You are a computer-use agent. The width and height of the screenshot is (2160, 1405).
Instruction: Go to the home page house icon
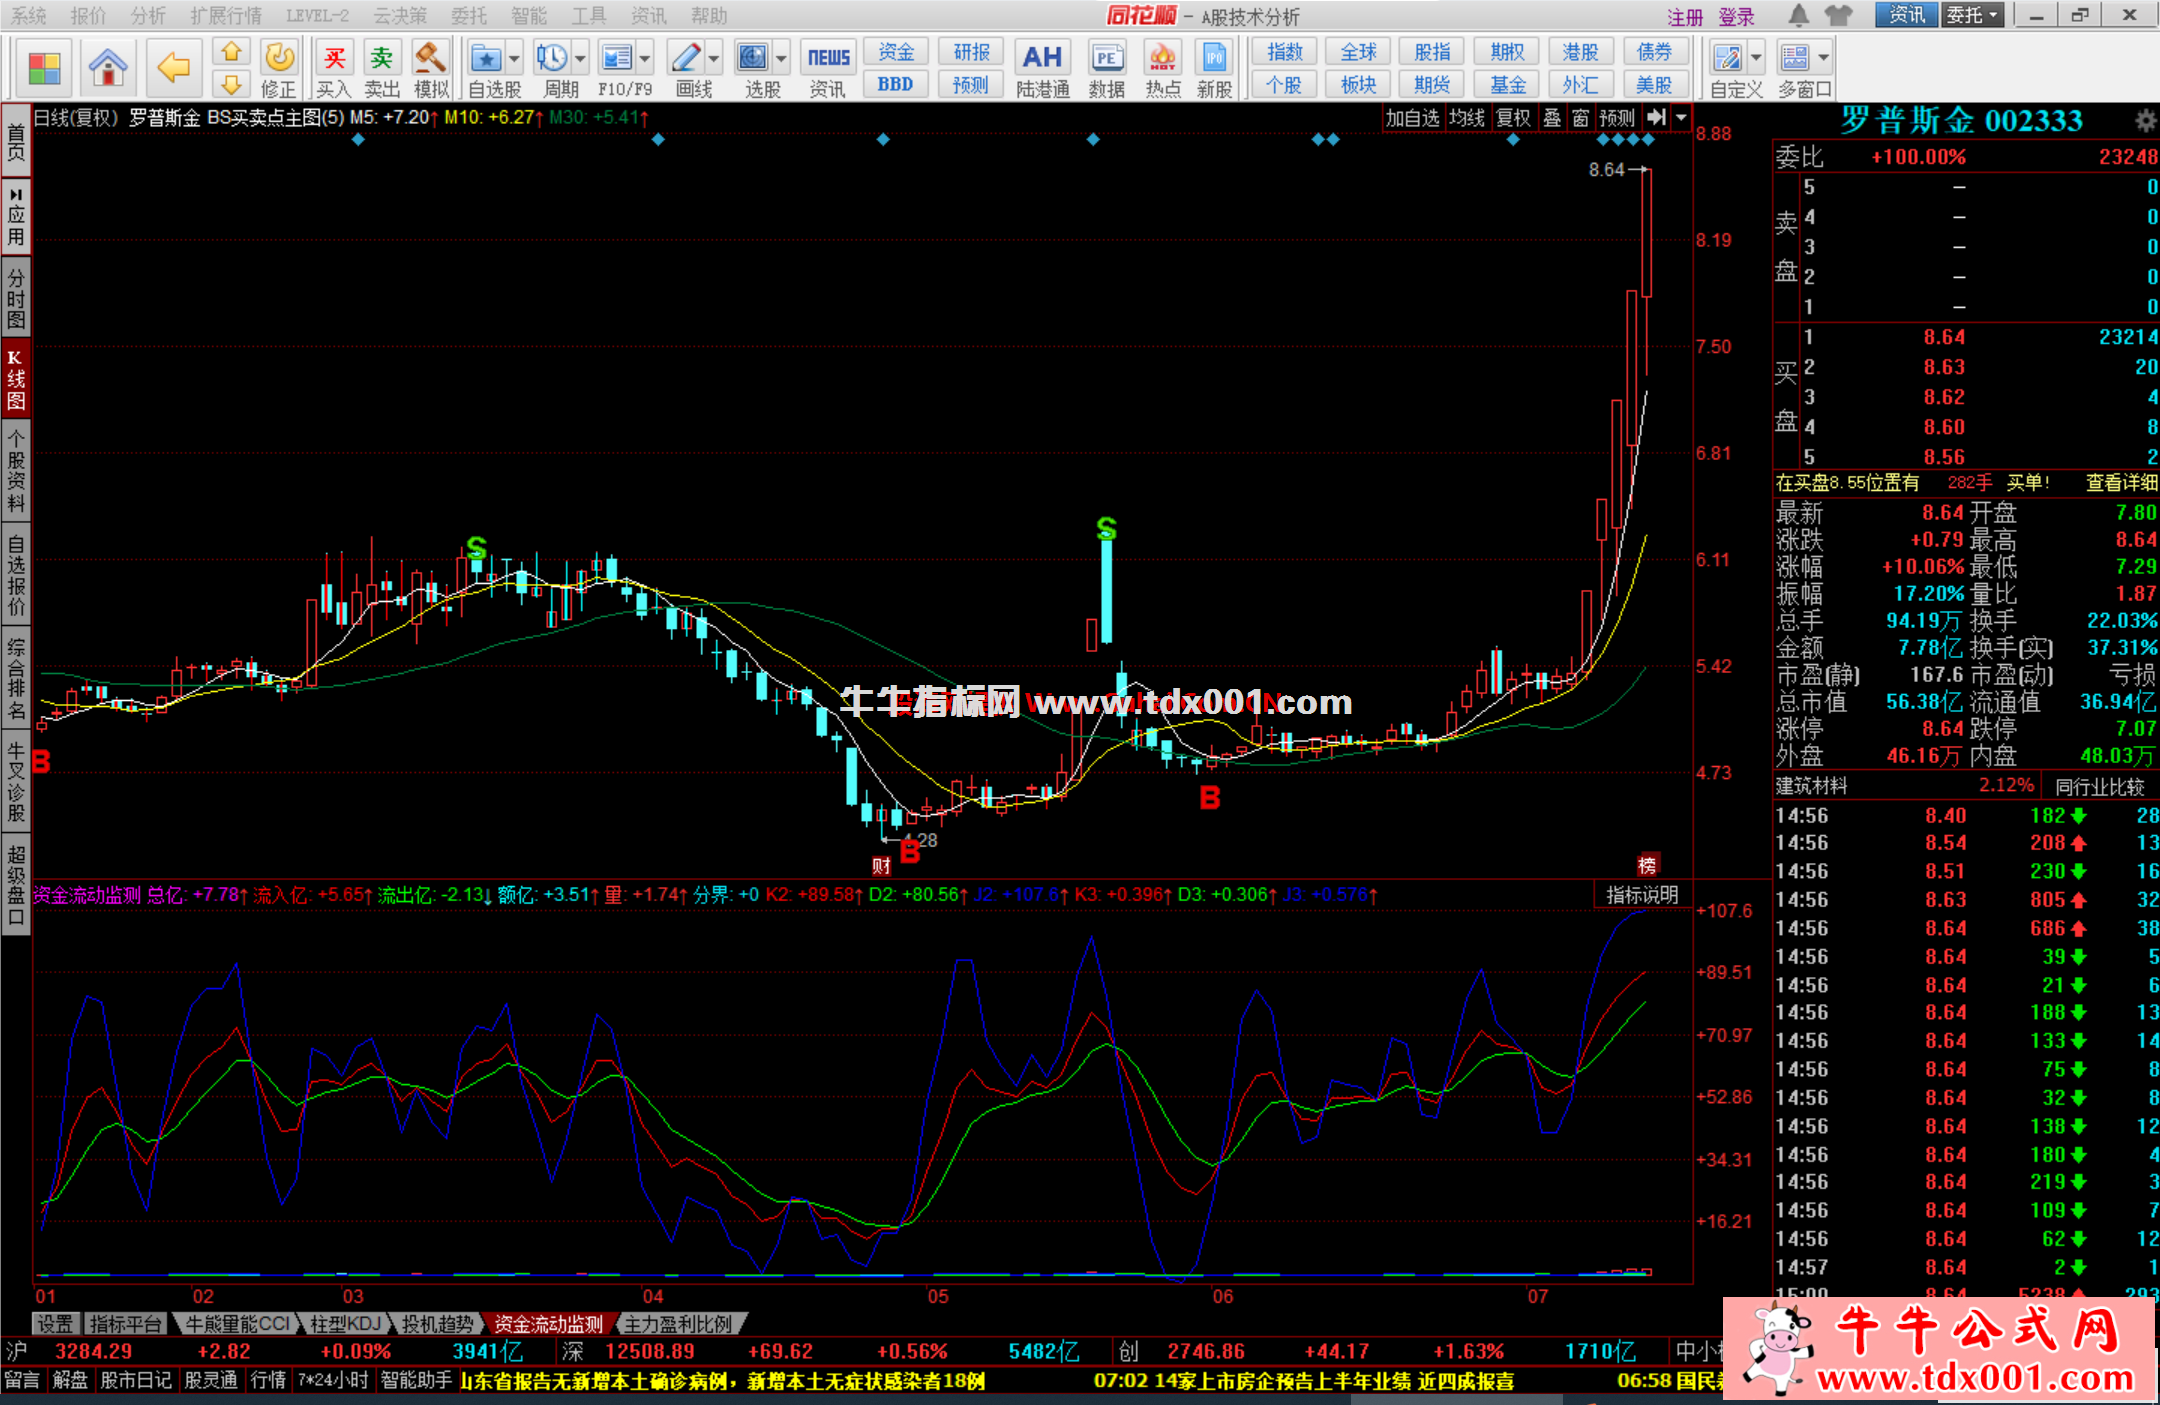(x=108, y=67)
